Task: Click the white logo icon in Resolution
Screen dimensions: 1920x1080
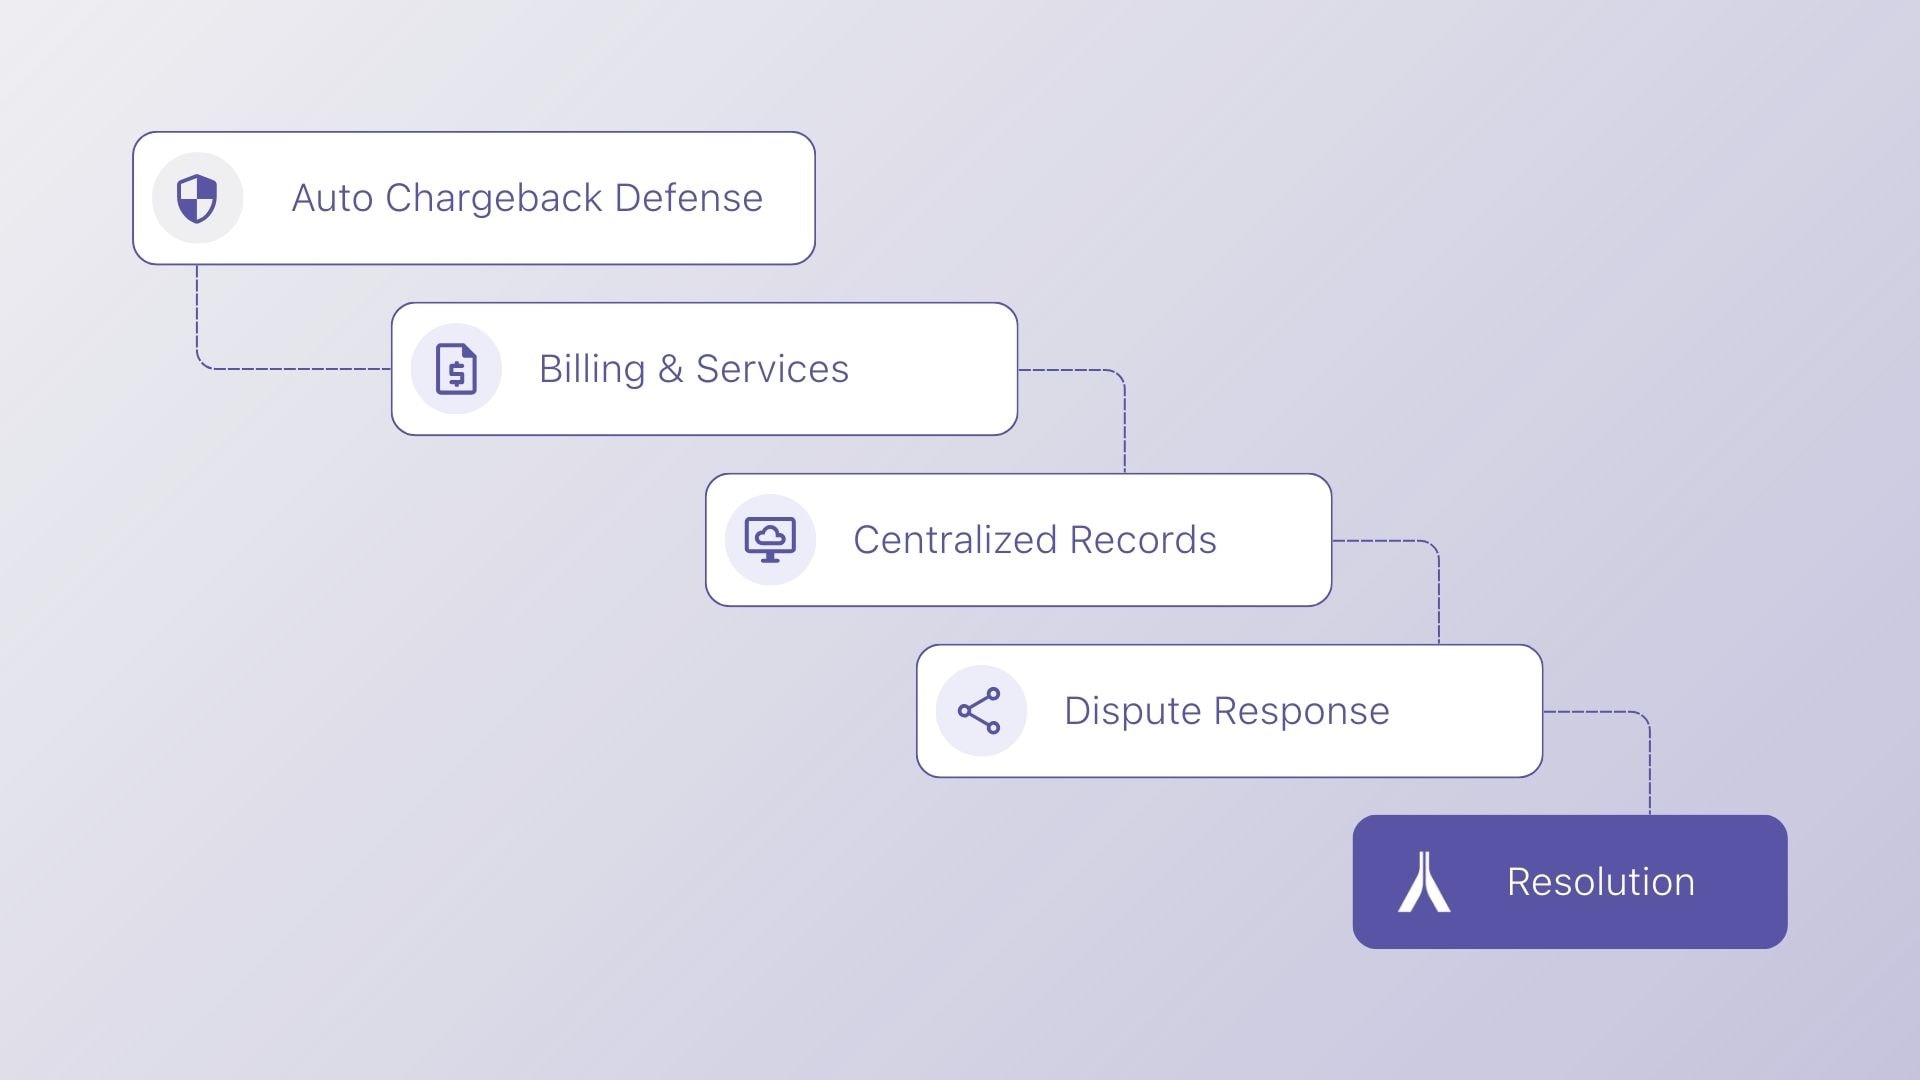Action: pyautogui.click(x=1424, y=882)
